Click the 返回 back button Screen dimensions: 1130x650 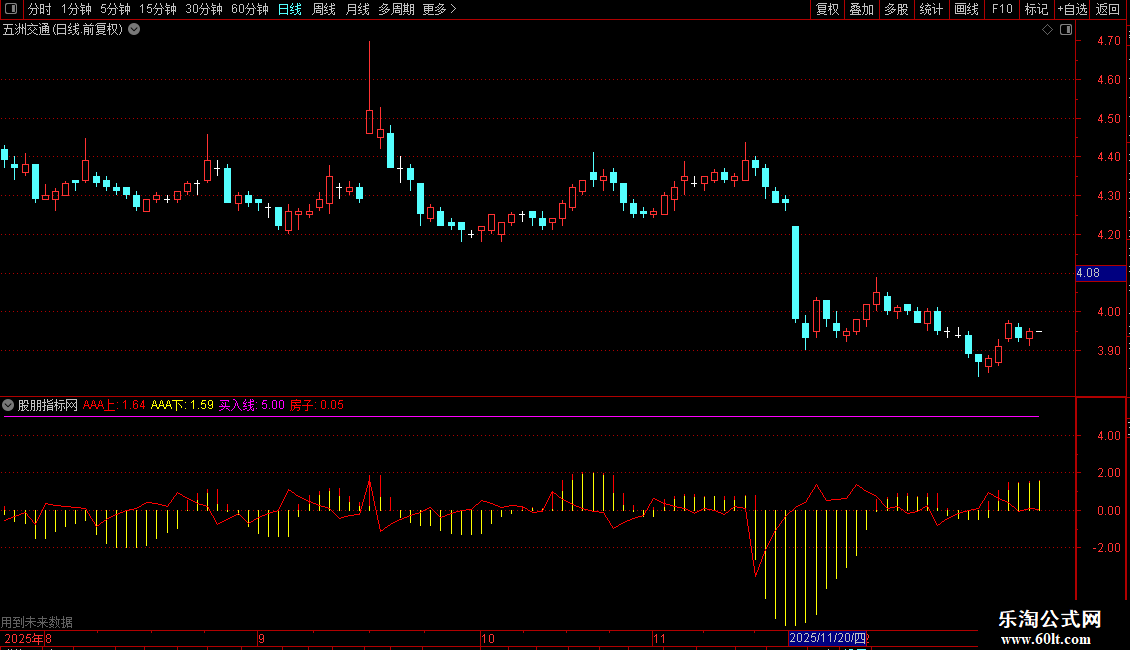pyautogui.click(x=1108, y=9)
